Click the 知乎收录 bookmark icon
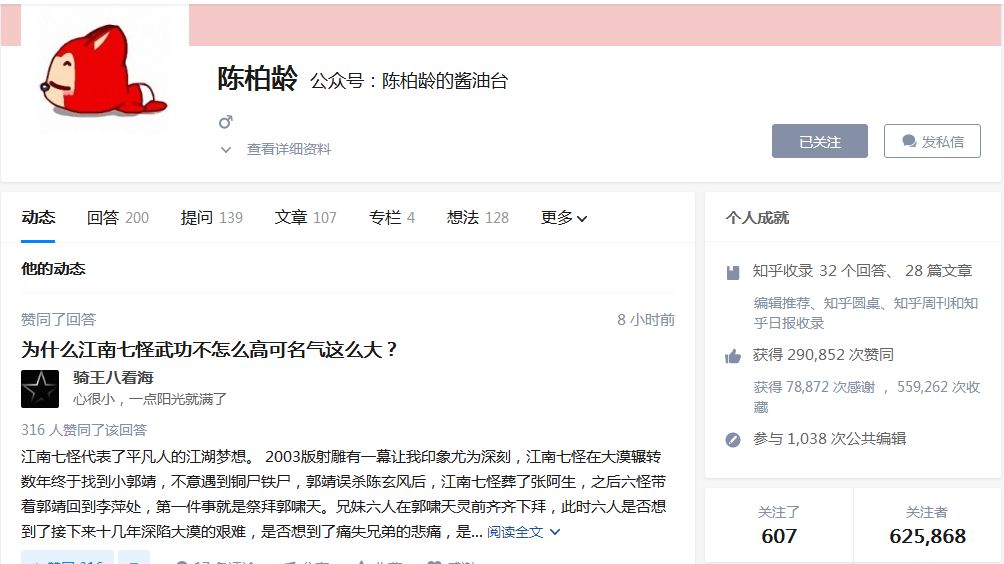This screenshot has height=564, width=1004. [733, 273]
